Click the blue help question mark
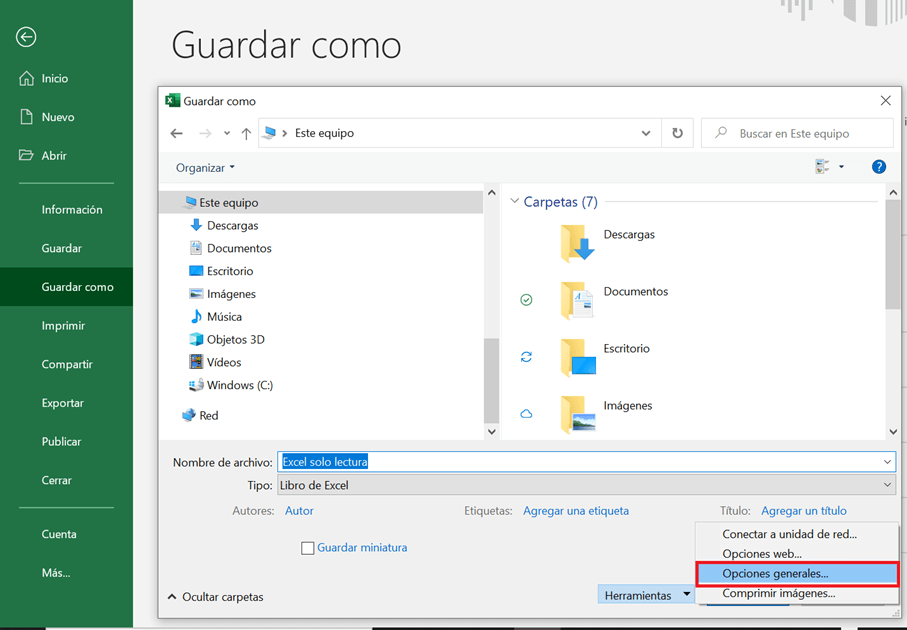 [x=879, y=166]
